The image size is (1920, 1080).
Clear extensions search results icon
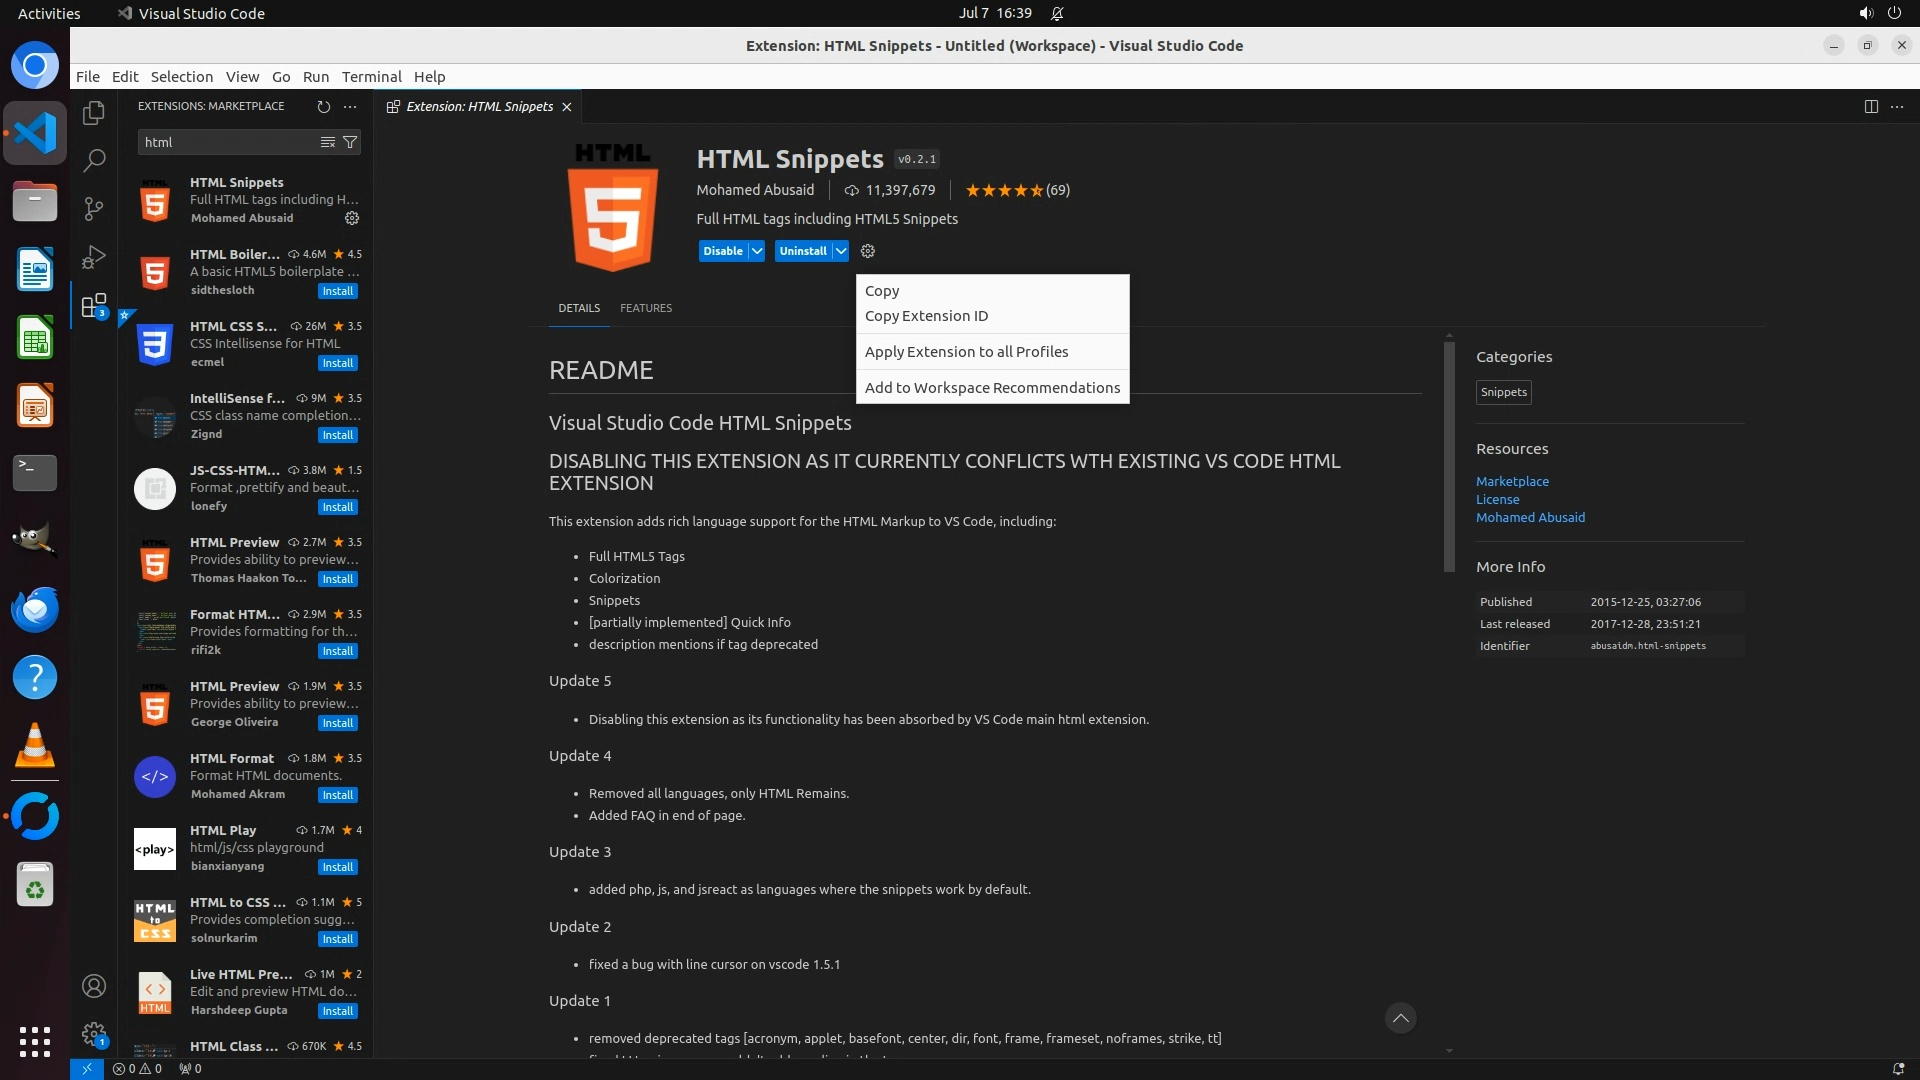click(x=327, y=142)
